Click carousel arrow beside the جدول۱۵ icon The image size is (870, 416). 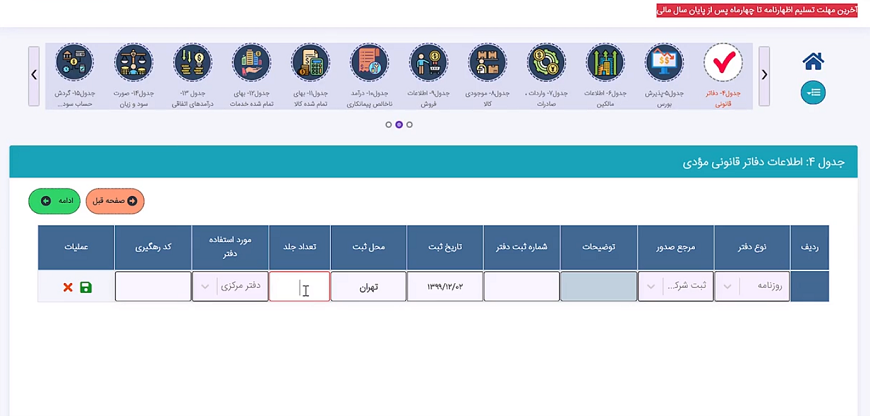point(34,76)
